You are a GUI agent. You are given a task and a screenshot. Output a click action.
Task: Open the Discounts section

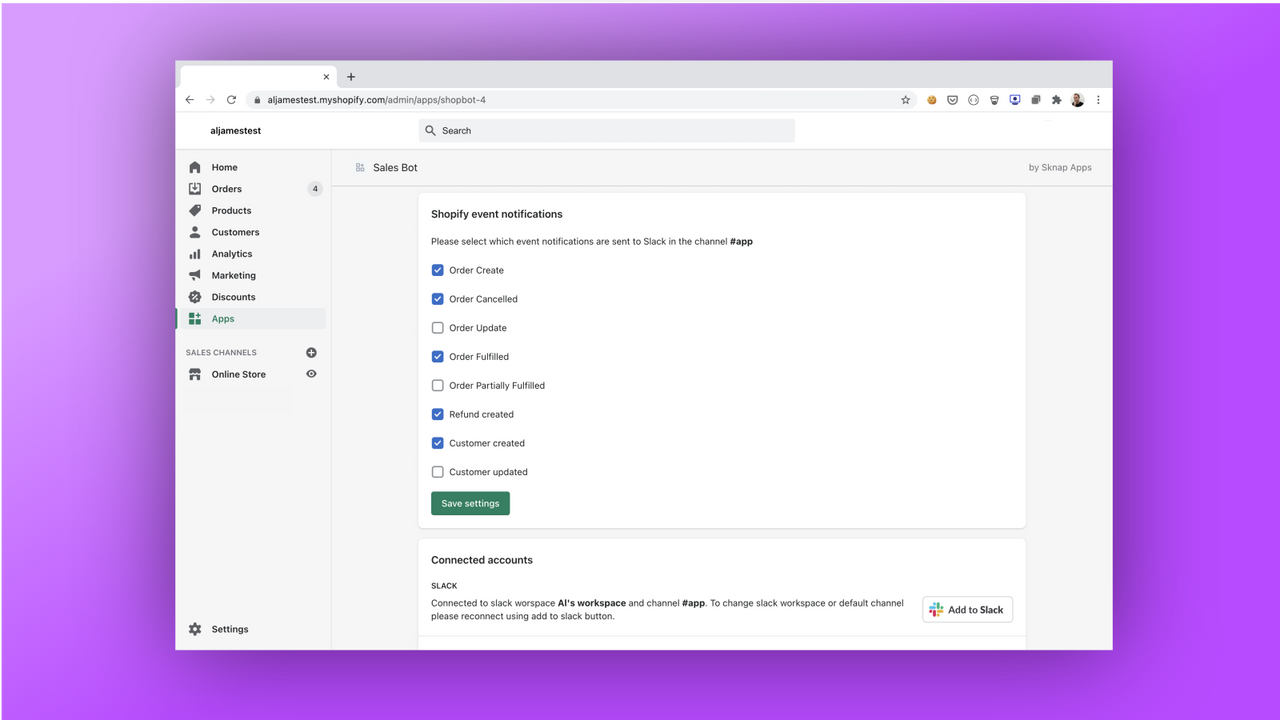[x=195, y=296]
